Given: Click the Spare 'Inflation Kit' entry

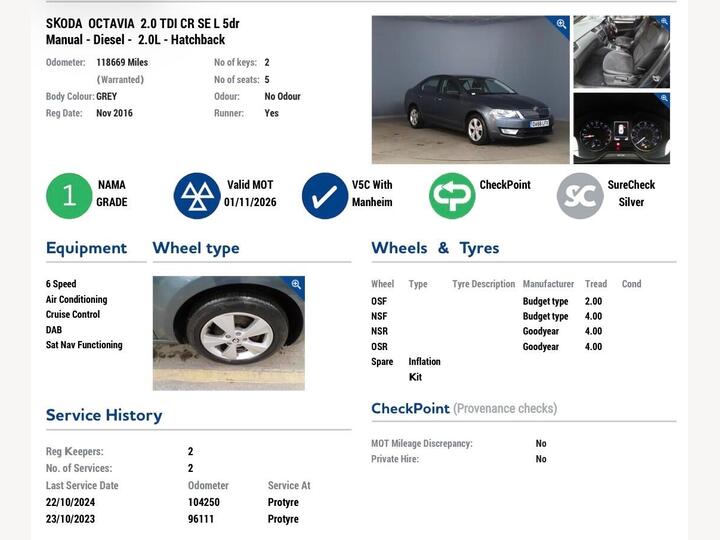Looking at the screenshot, I should pyautogui.click(x=424, y=369).
